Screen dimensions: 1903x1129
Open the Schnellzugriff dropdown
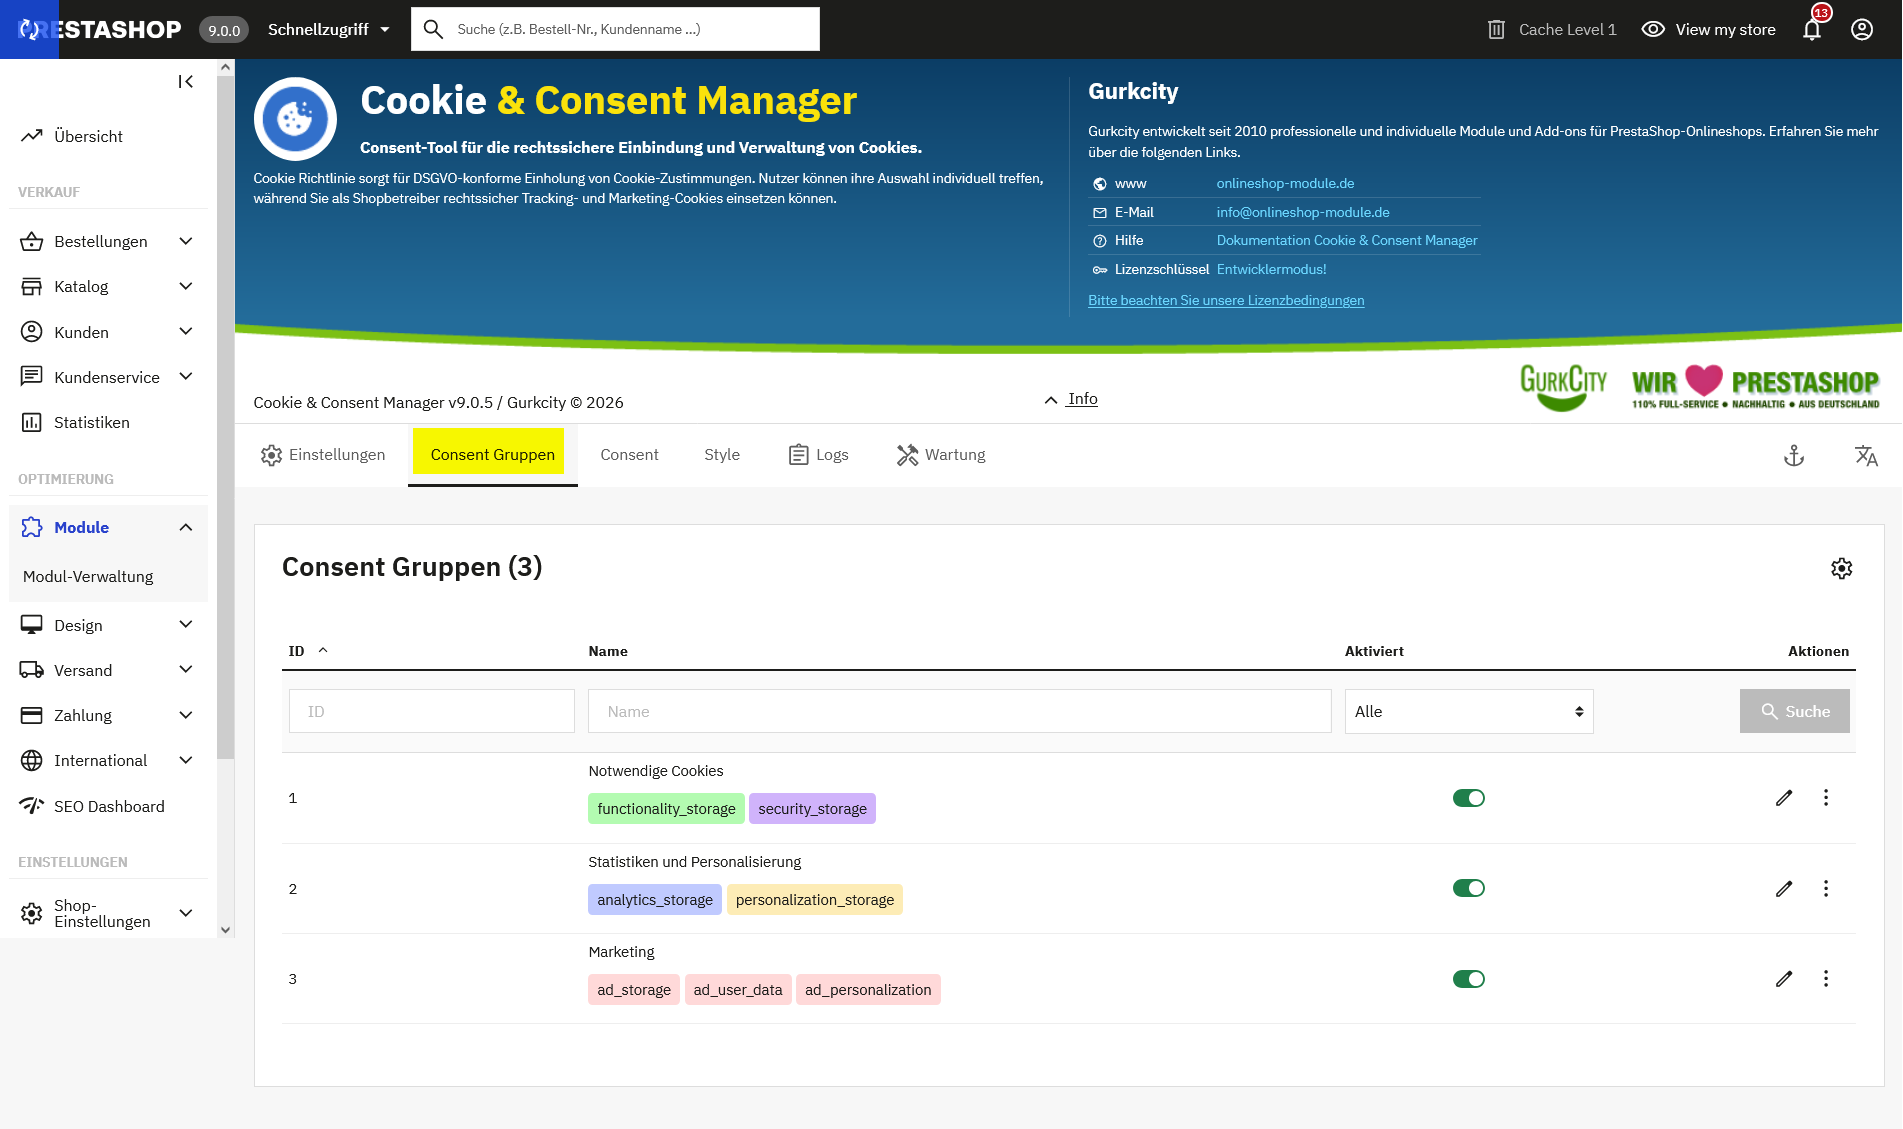click(x=328, y=30)
